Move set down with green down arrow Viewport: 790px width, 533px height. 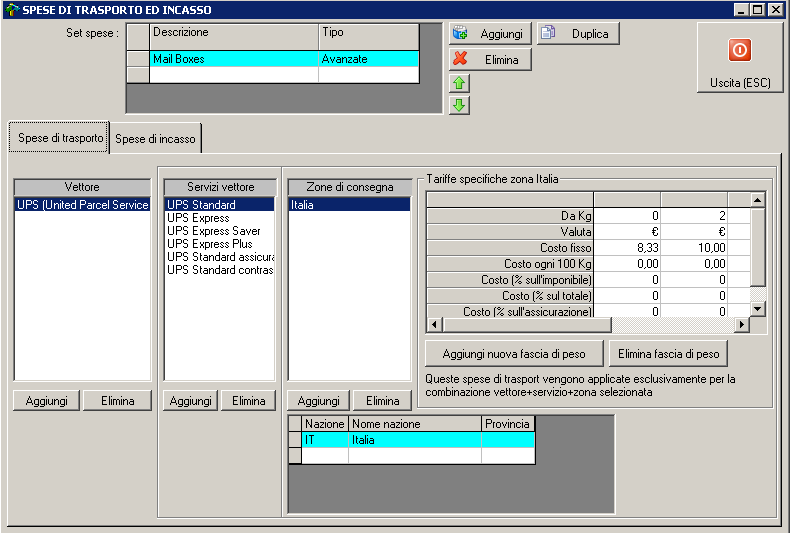click(459, 105)
